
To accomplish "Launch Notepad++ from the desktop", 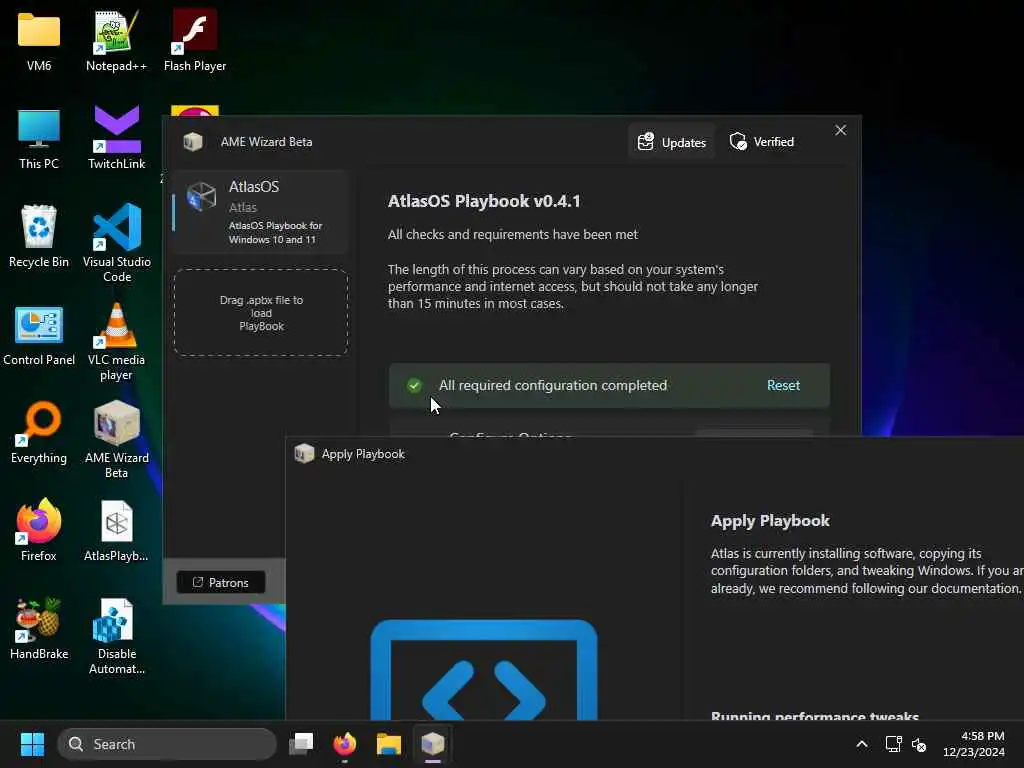I will click(x=116, y=40).
